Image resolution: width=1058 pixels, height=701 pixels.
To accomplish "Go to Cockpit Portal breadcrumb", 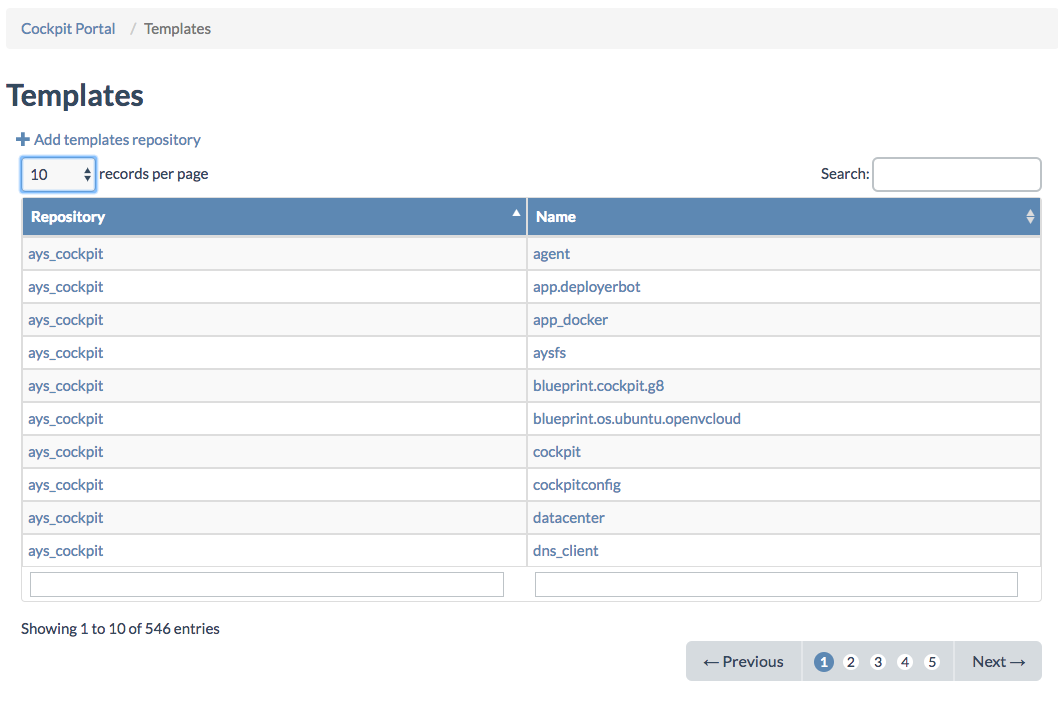I will pyautogui.click(x=68, y=29).
